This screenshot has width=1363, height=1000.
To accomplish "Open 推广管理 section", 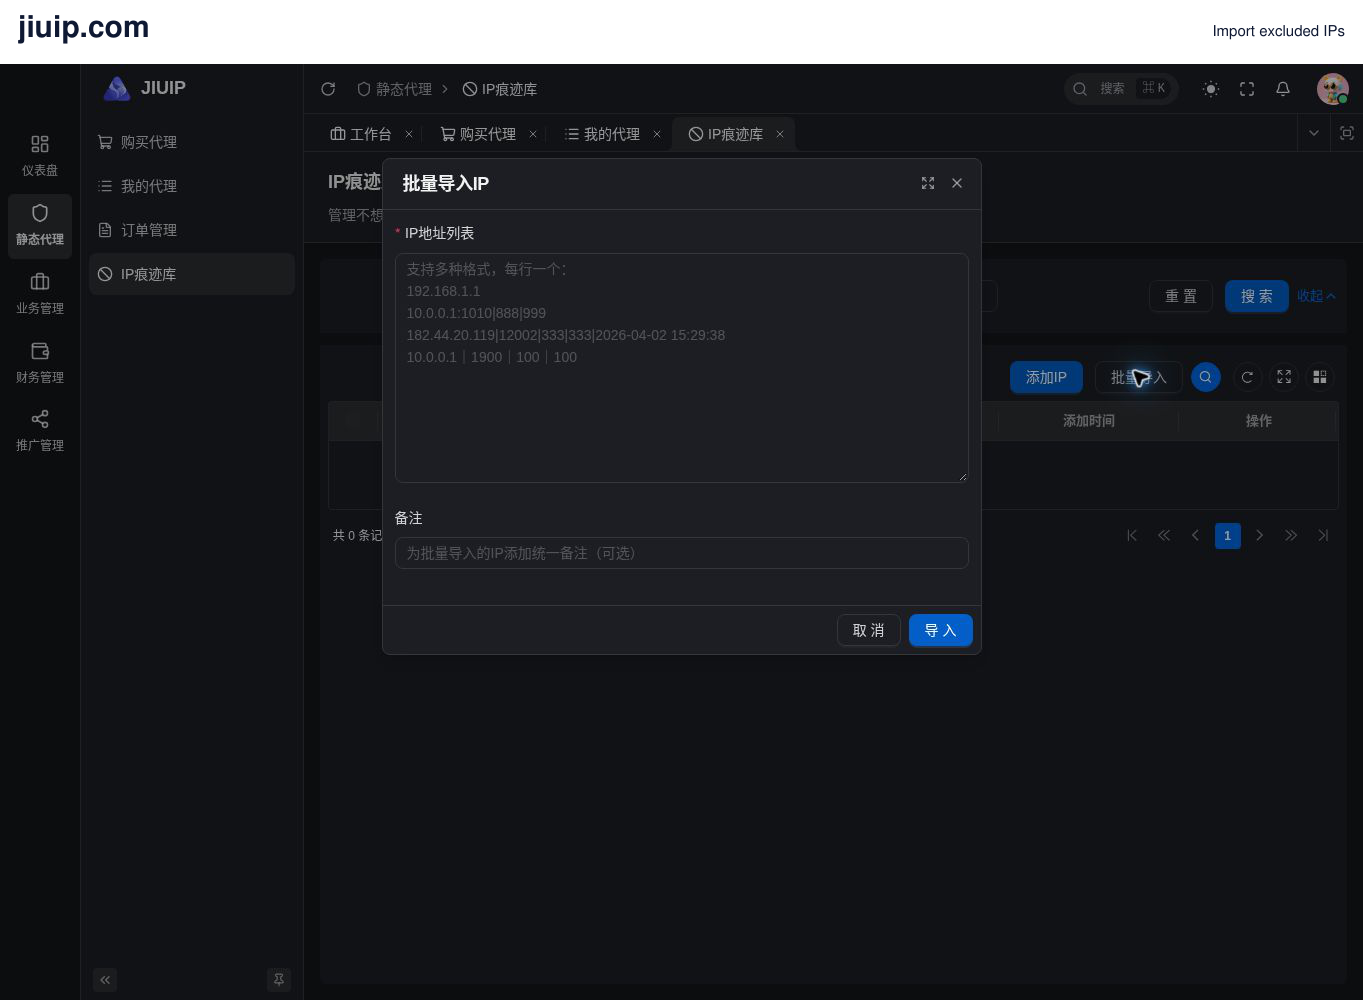I will click(40, 431).
